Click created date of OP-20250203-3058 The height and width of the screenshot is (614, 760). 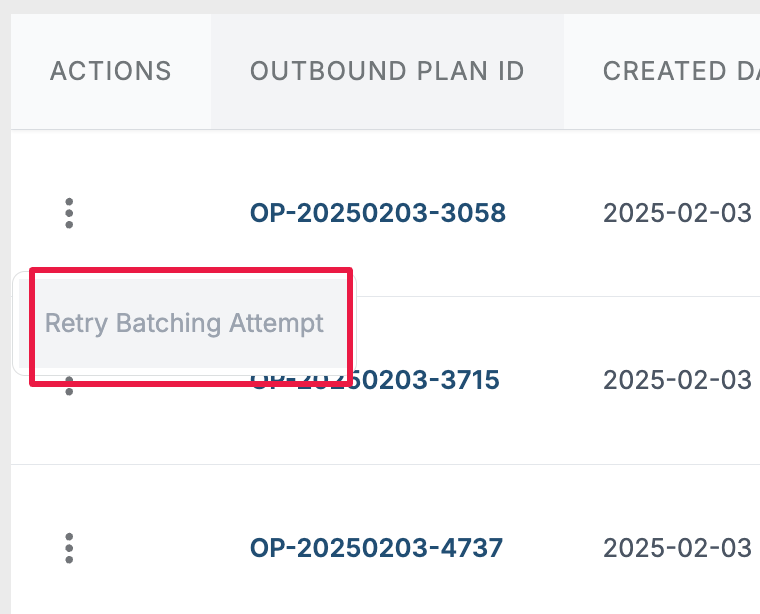(x=677, y=213)
